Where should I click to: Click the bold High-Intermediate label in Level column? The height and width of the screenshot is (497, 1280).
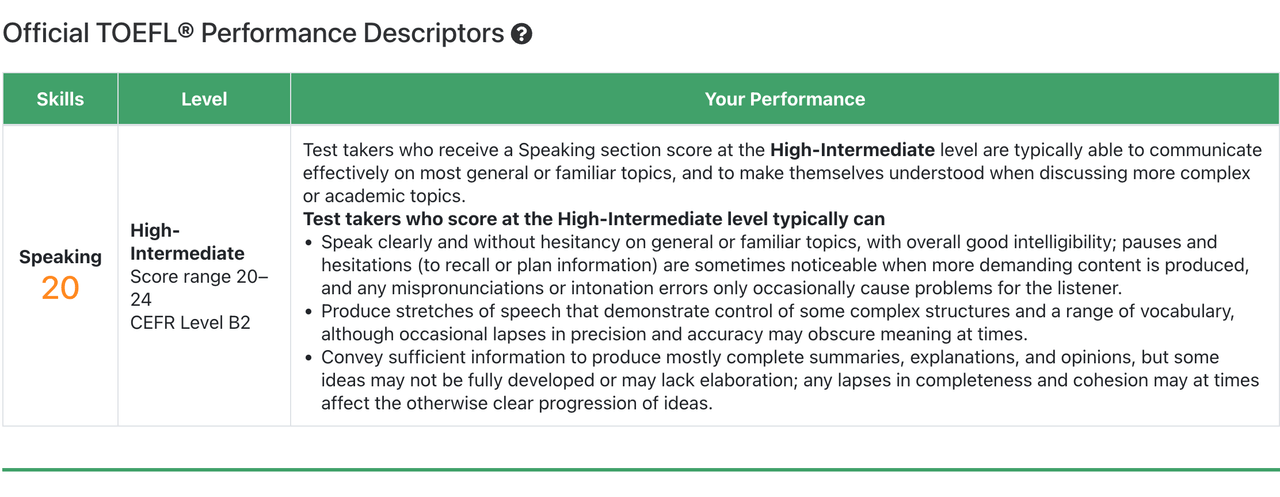coord(187,241)
